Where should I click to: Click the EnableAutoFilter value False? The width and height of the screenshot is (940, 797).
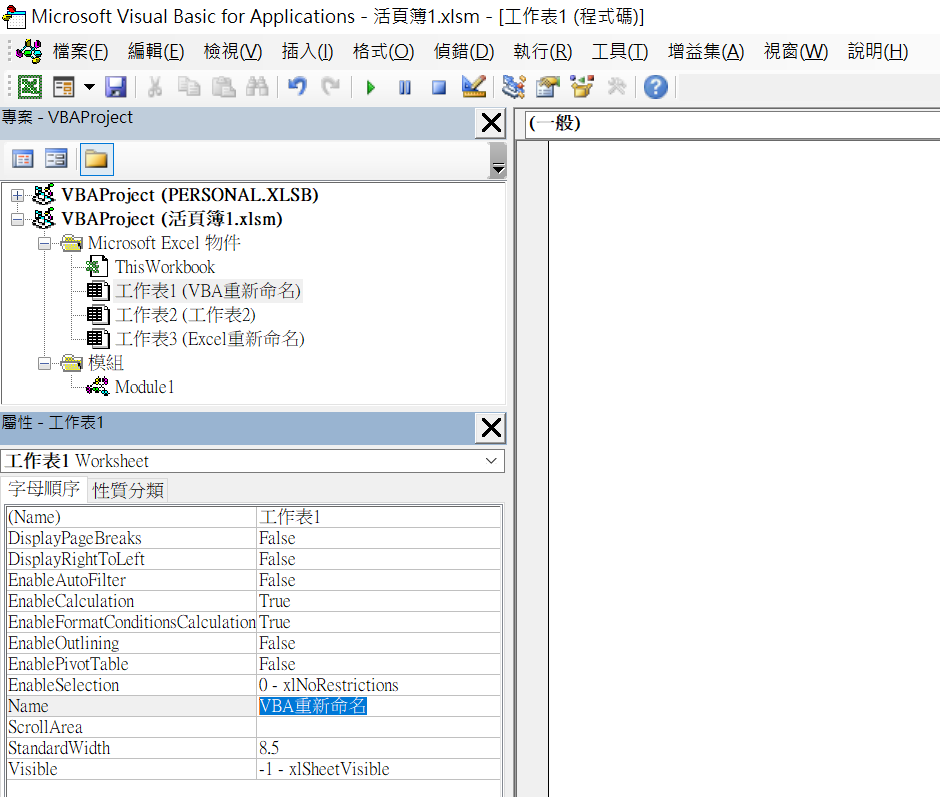pos(379,580)
